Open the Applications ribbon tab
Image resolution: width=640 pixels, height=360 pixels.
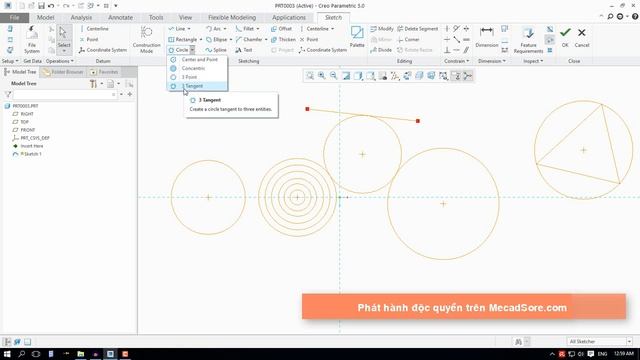pos(289,18)
